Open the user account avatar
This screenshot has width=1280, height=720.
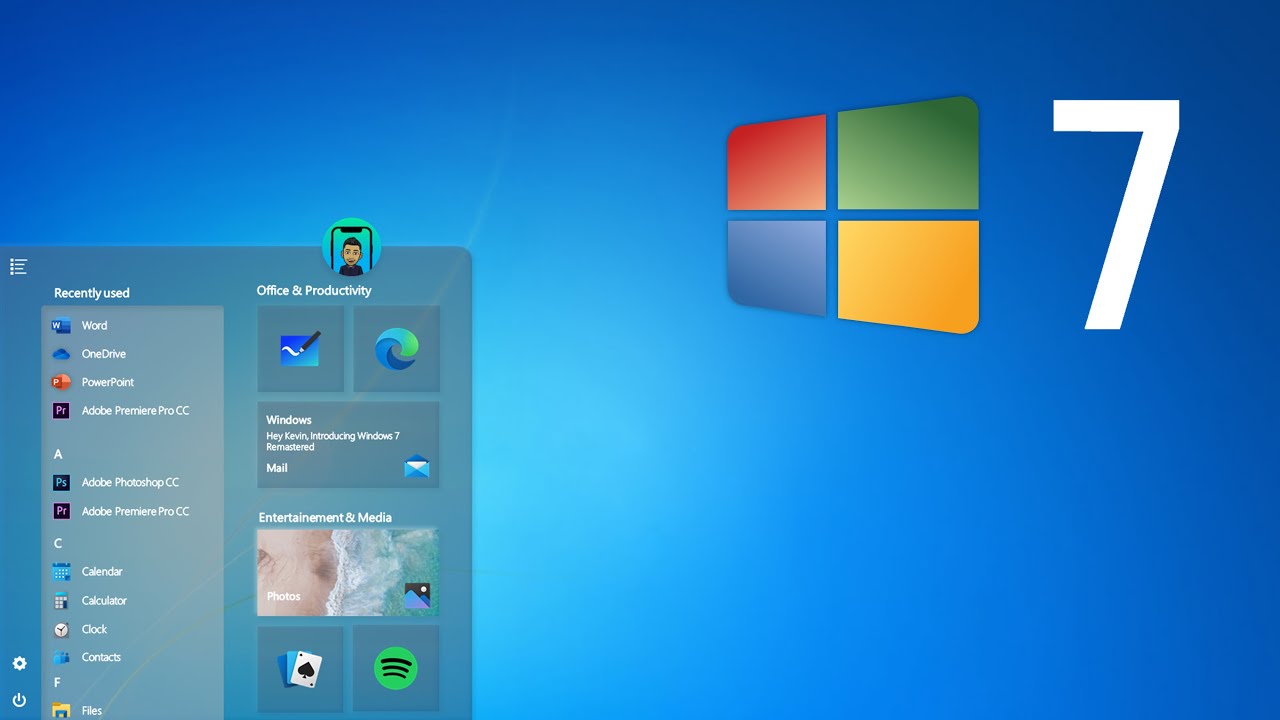pyautogui.click(x=352, y=247)
